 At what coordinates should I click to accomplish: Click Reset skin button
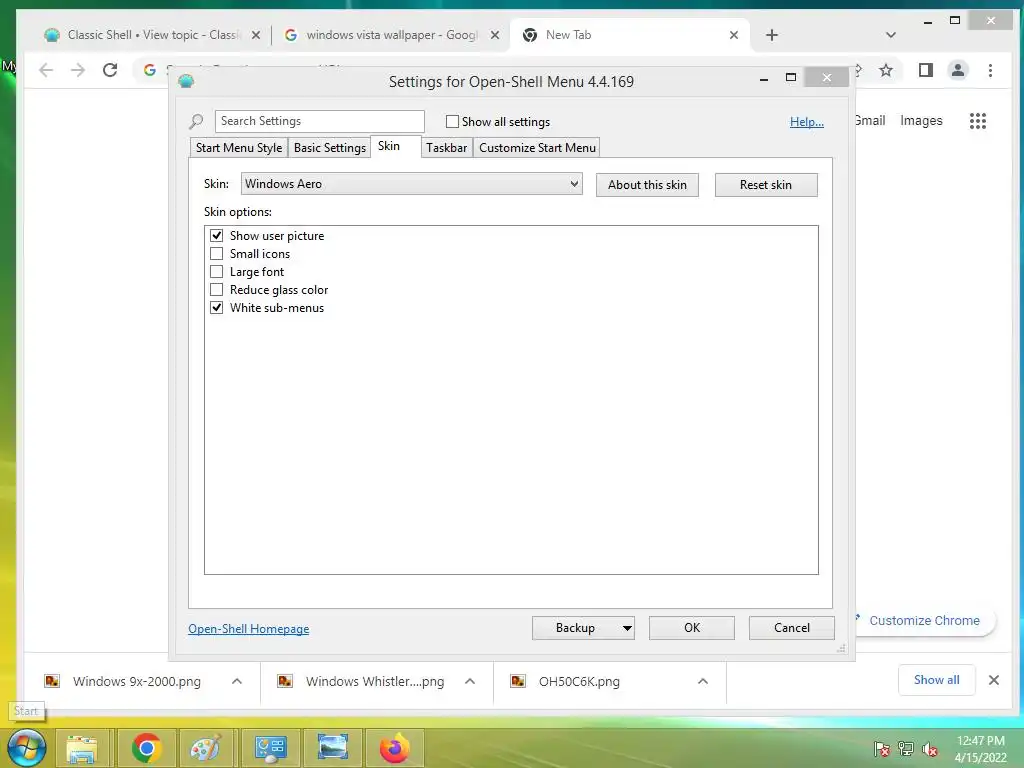(766, 185)
